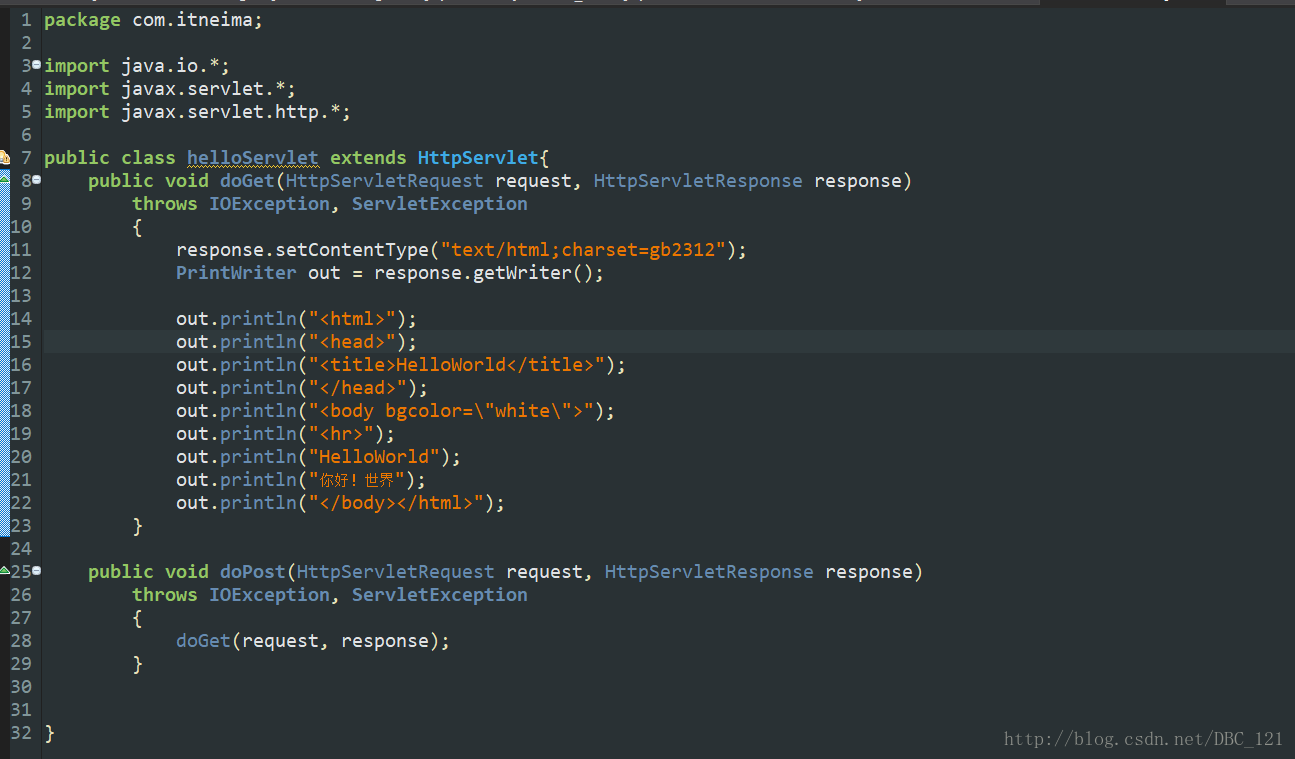
Task: Click the underlined class name helloServlet
Action: [253, 158]
